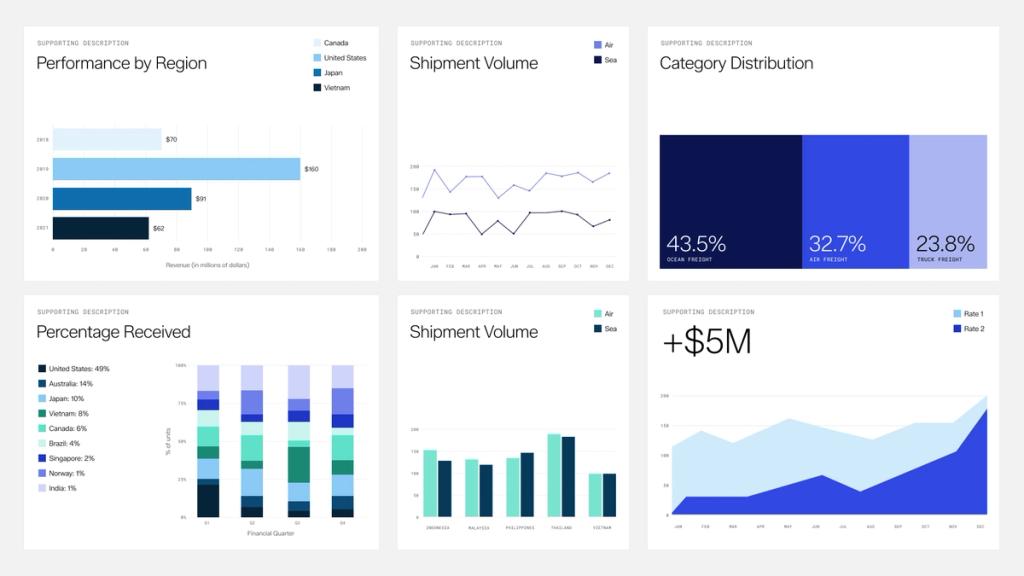Click the Performance by Region title
The width and height of the screenshot is (1024, 576).
pyautogui.click(x=121, y=63)
